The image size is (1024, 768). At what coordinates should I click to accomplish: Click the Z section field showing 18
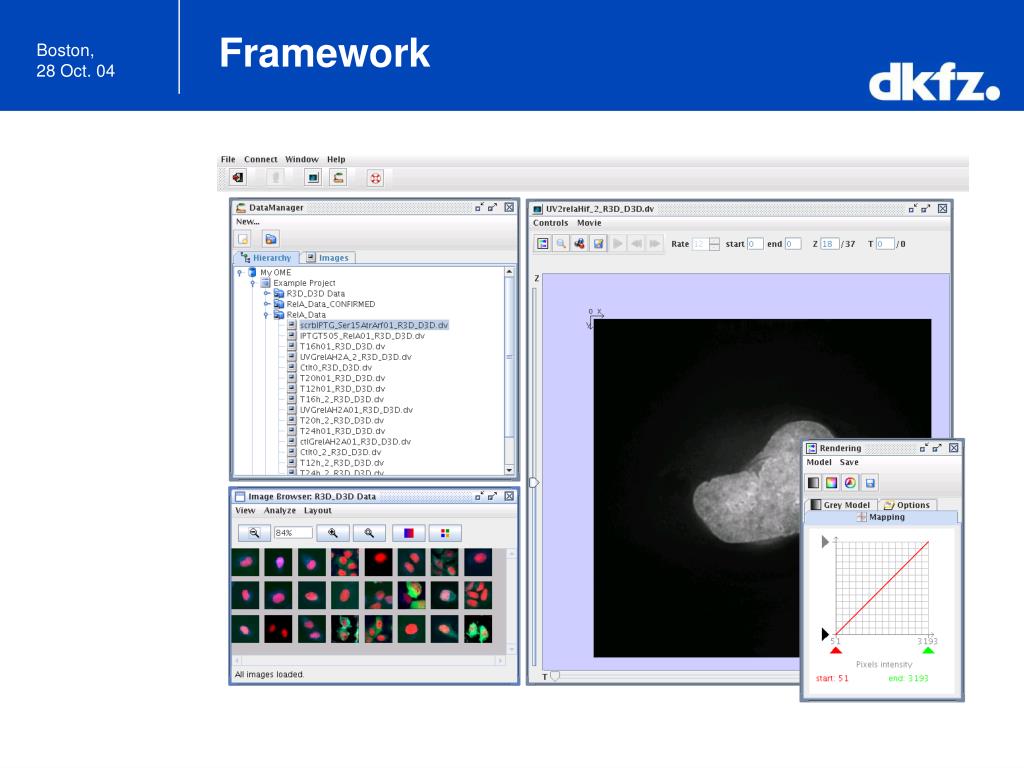tap(829, 244)
